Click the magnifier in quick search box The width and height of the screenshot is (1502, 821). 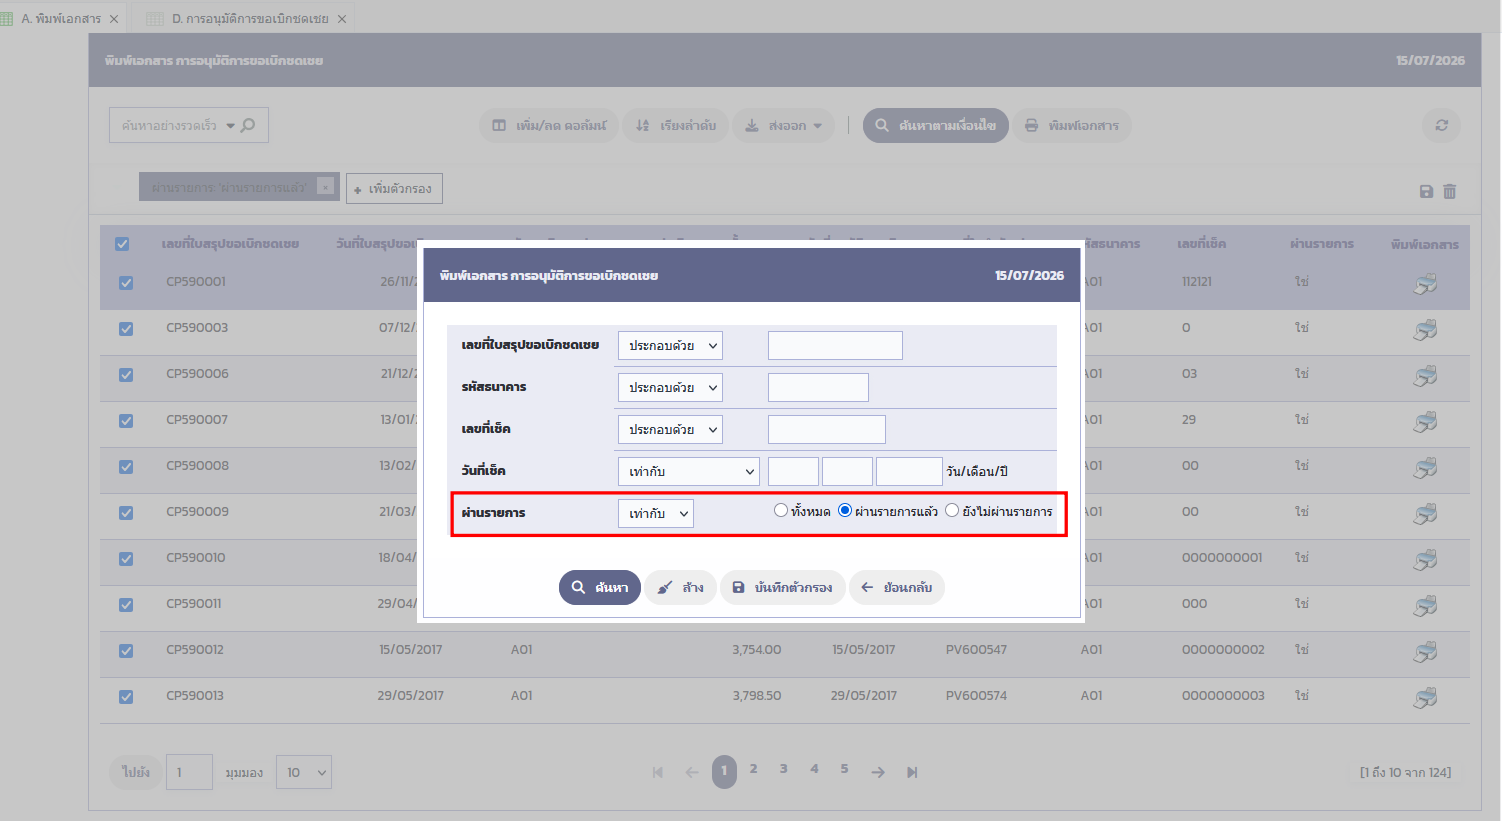point(248,125)
